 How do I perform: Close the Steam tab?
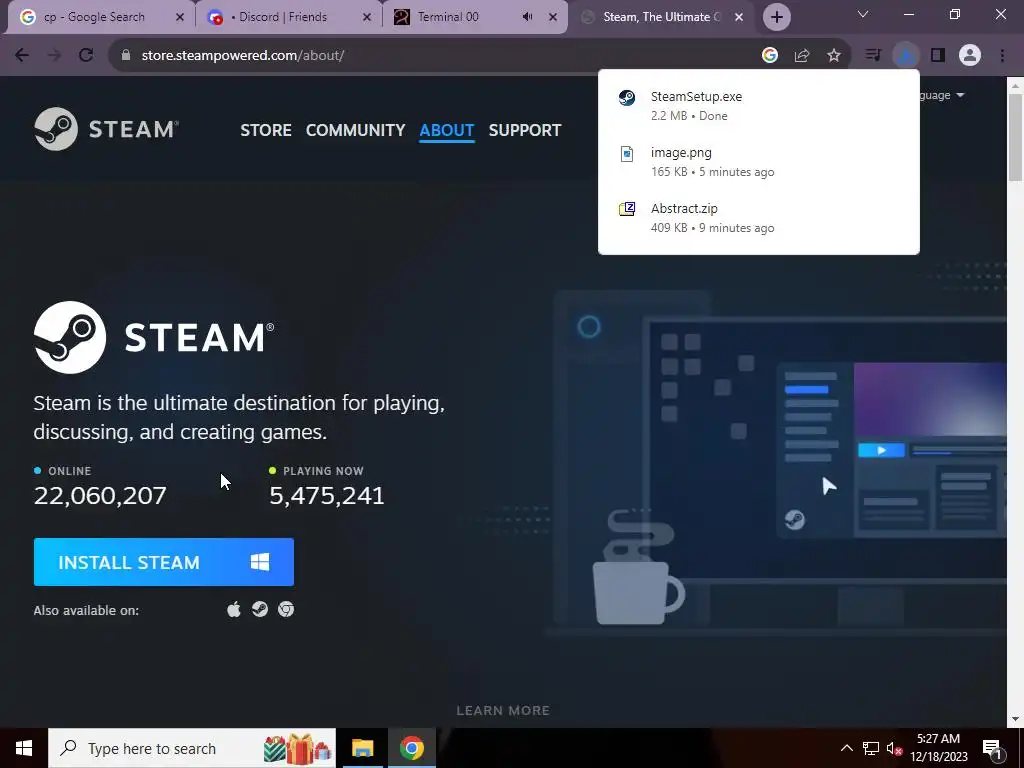pyautogui.click(x=739, y=17)
